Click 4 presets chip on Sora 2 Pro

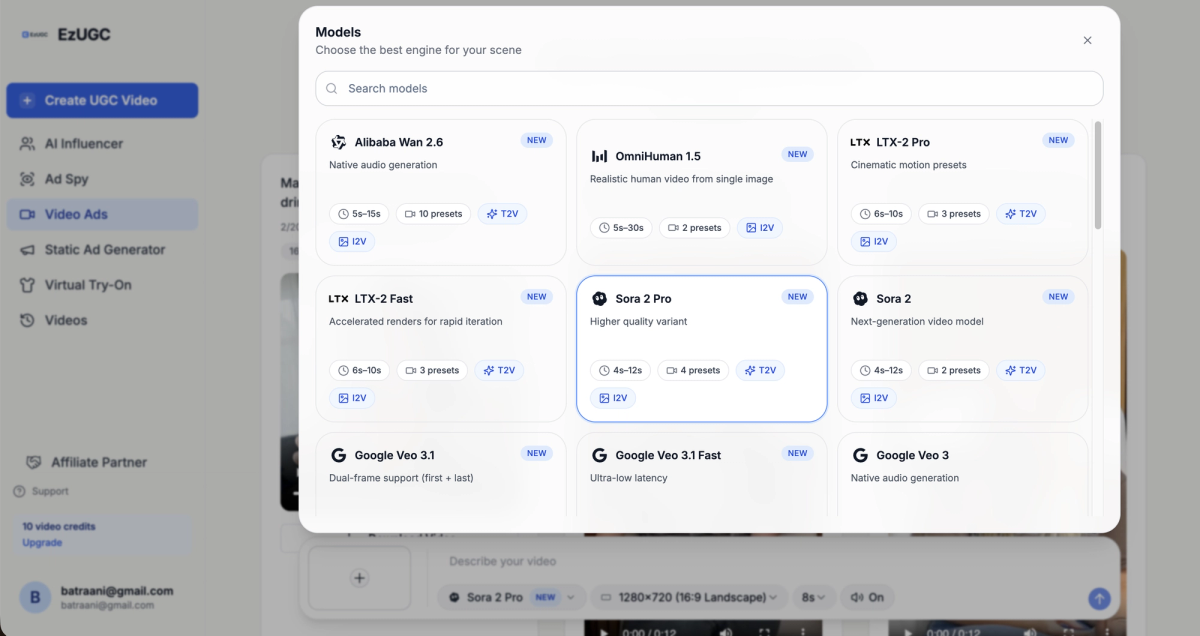pos(693,370)
